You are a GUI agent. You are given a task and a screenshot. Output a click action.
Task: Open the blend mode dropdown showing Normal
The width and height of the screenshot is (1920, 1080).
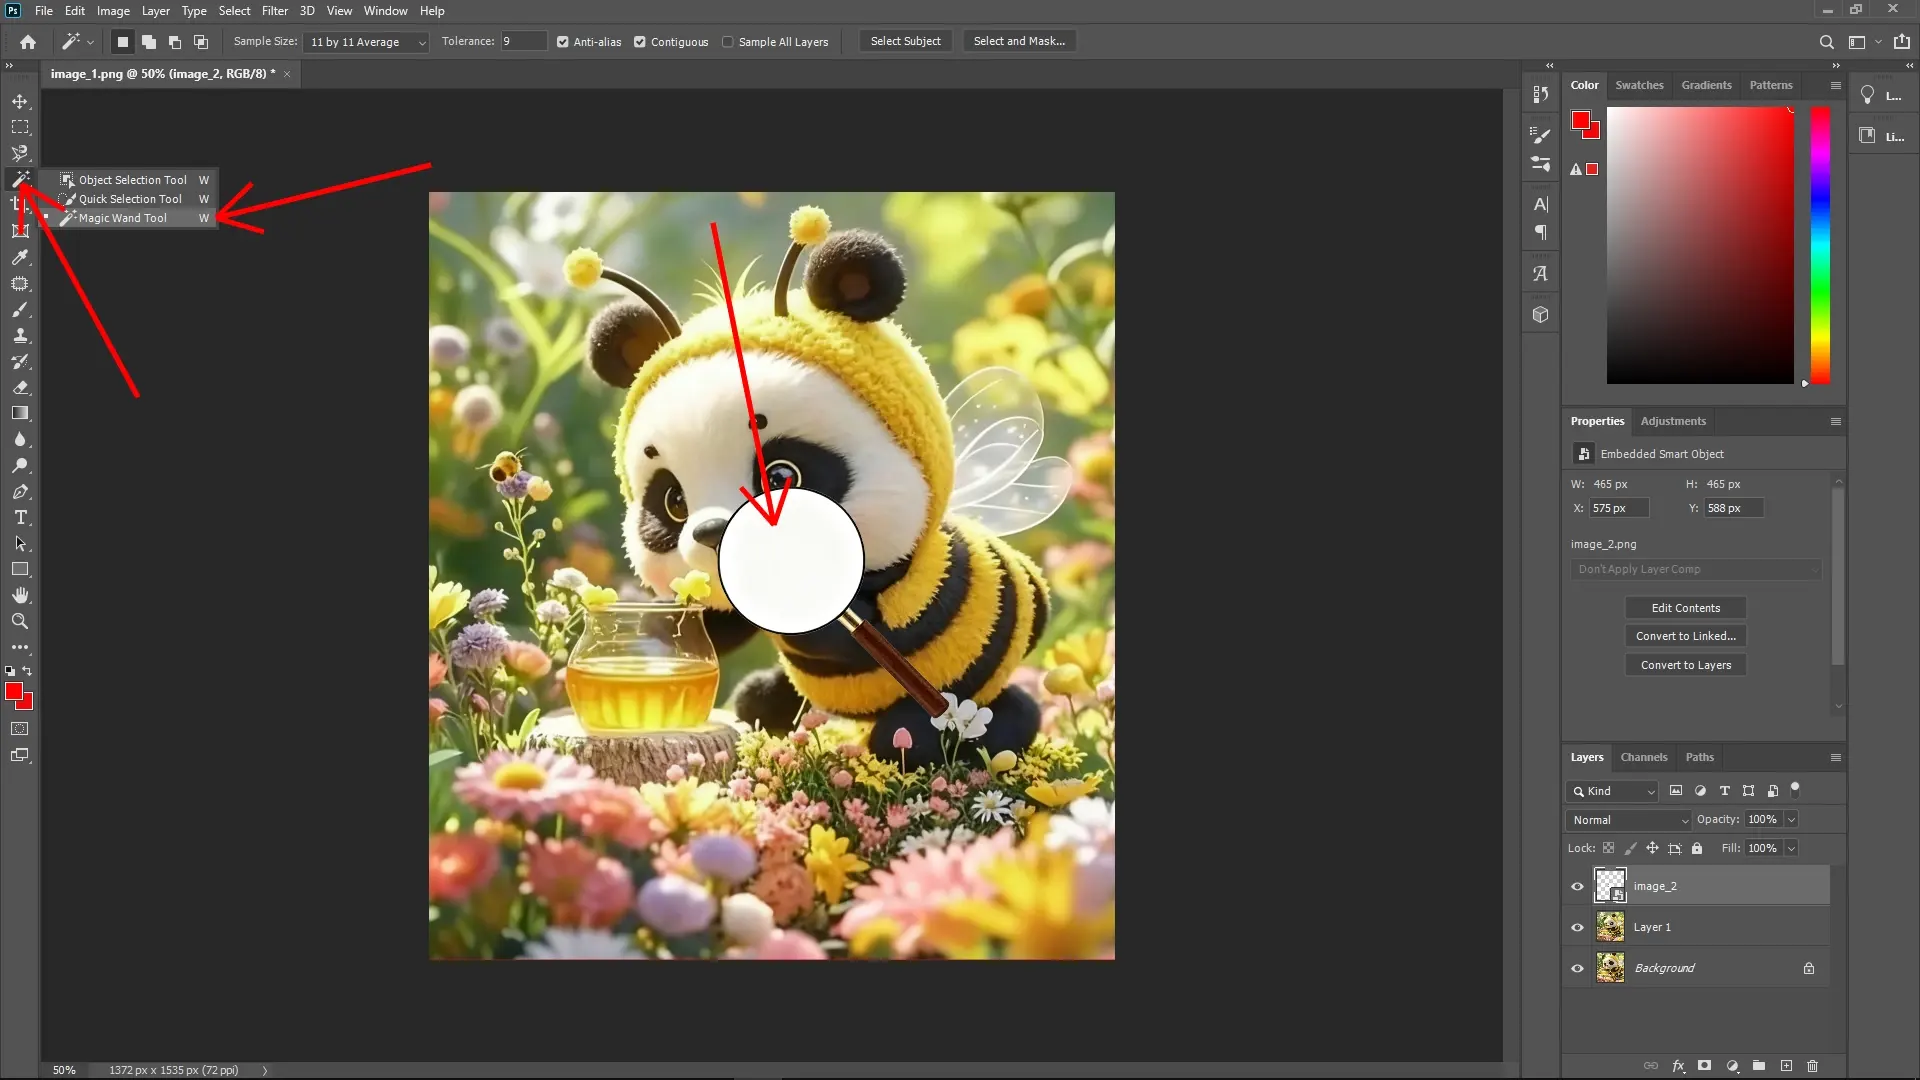coord(1627,819)
